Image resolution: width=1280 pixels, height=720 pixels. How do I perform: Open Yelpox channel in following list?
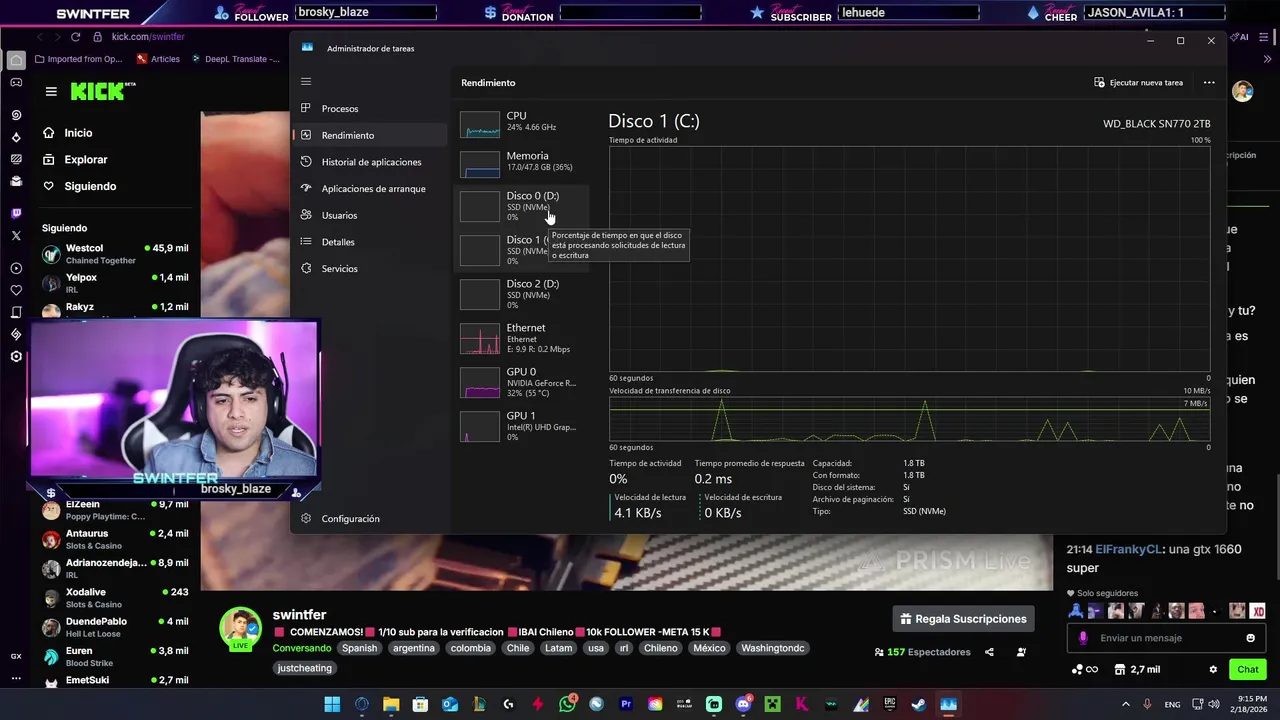[115, 283]
